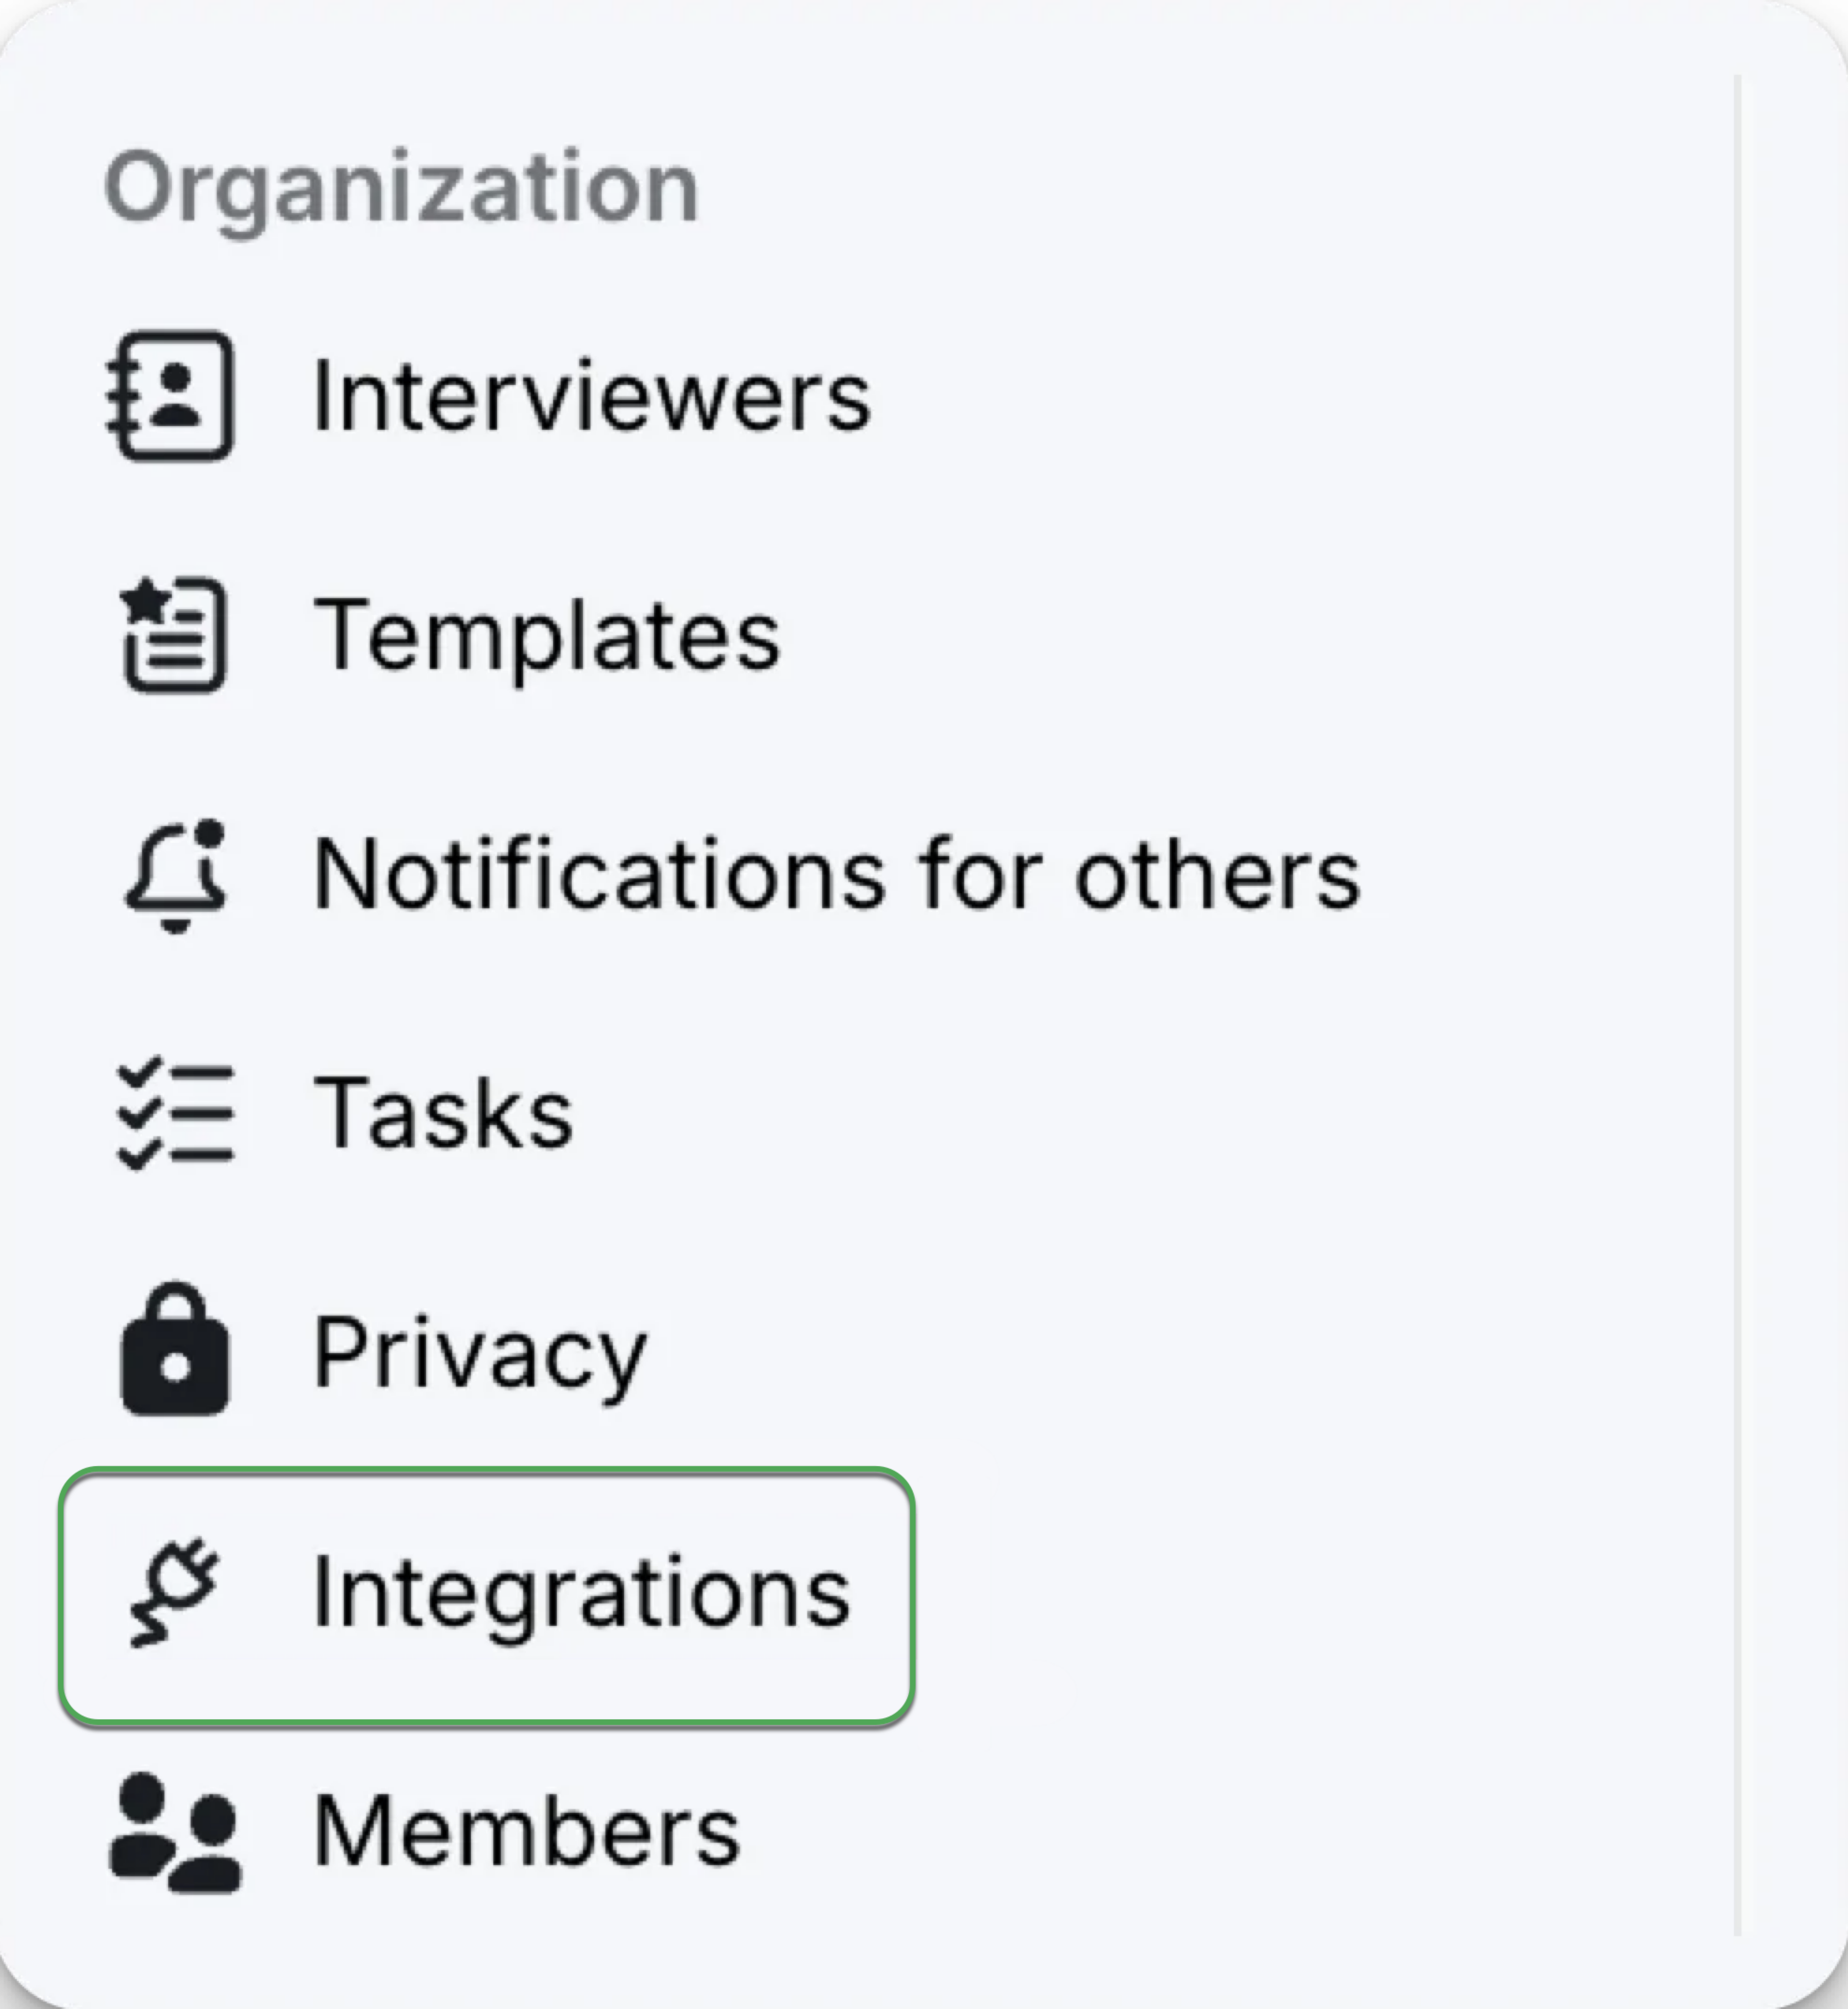Click the Tasks checklist icon
Screen dimensions: 1848x2009
[x=175, y=1113]
